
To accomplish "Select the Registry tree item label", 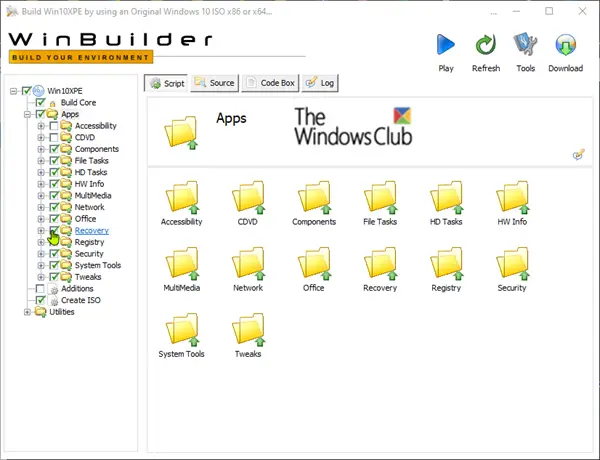I will tap(90, 242).
